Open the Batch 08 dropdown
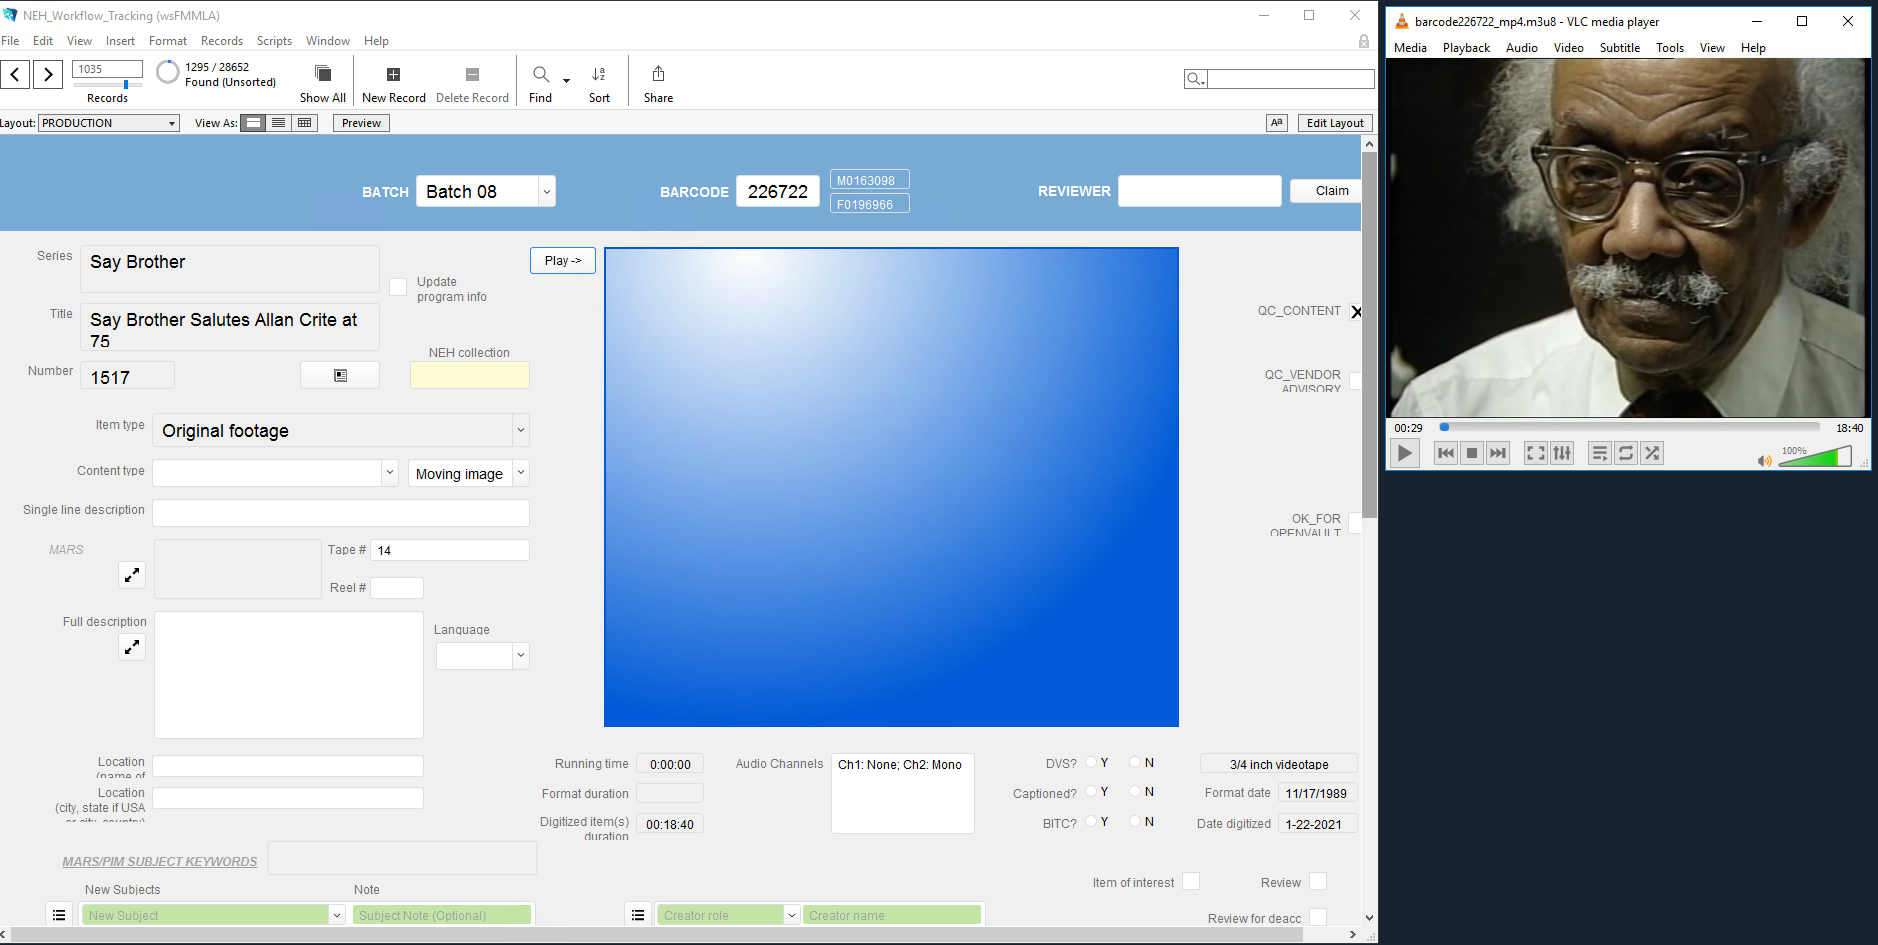The width and height of the screenshot is (1878, 945). point(546,192)
